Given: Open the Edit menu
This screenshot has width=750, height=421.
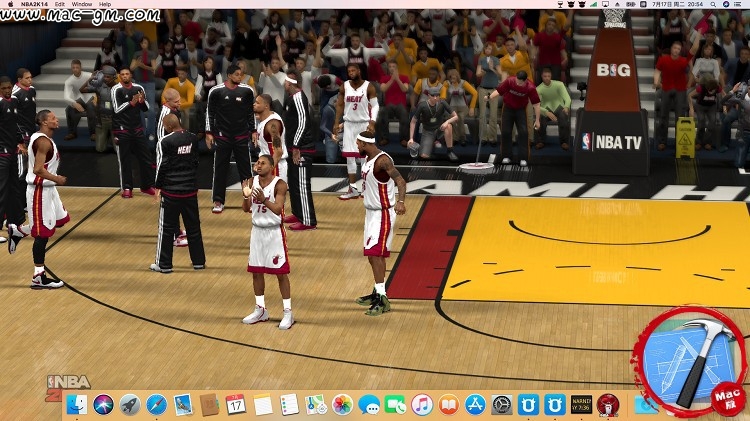Looking at the screenshot, I should pos(60,4).
